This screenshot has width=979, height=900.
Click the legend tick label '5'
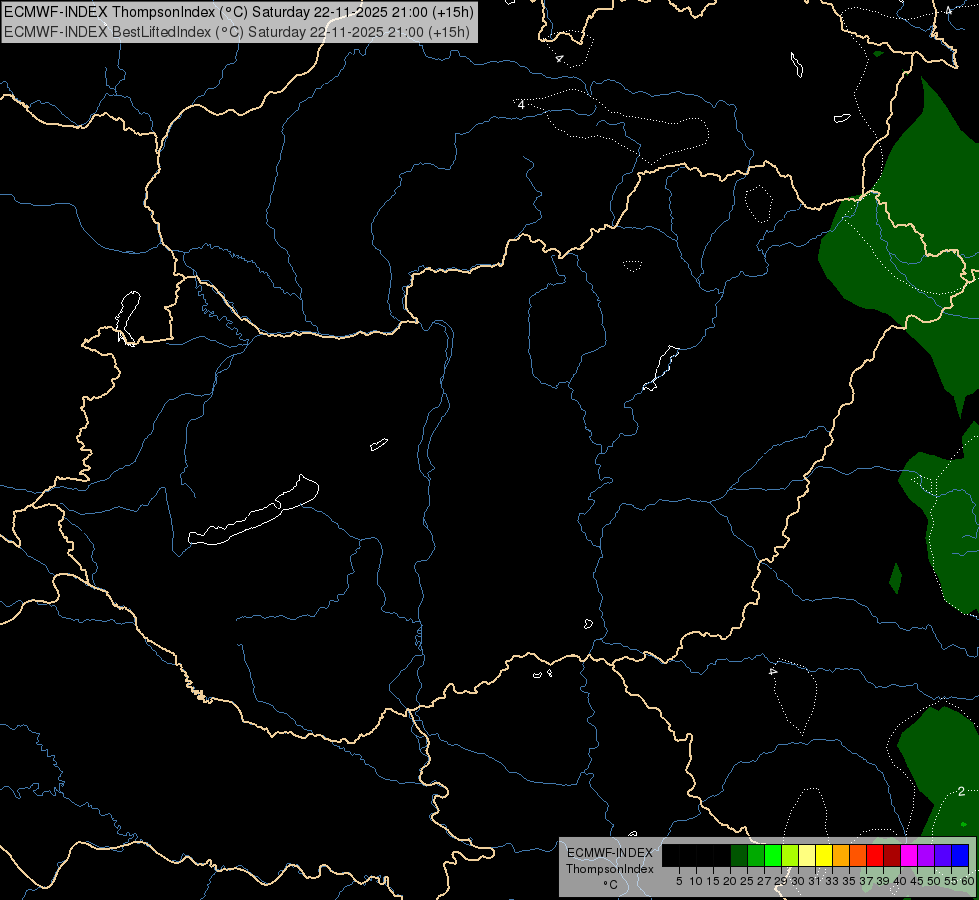click(679, 881)
